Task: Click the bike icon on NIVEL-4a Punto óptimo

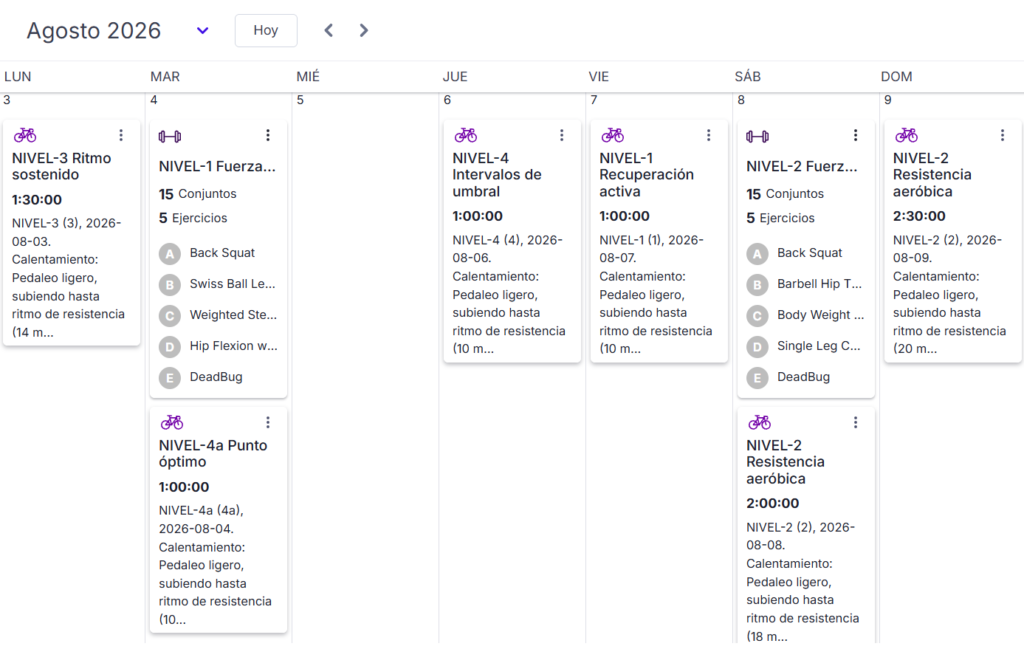Action: [172, 422]
